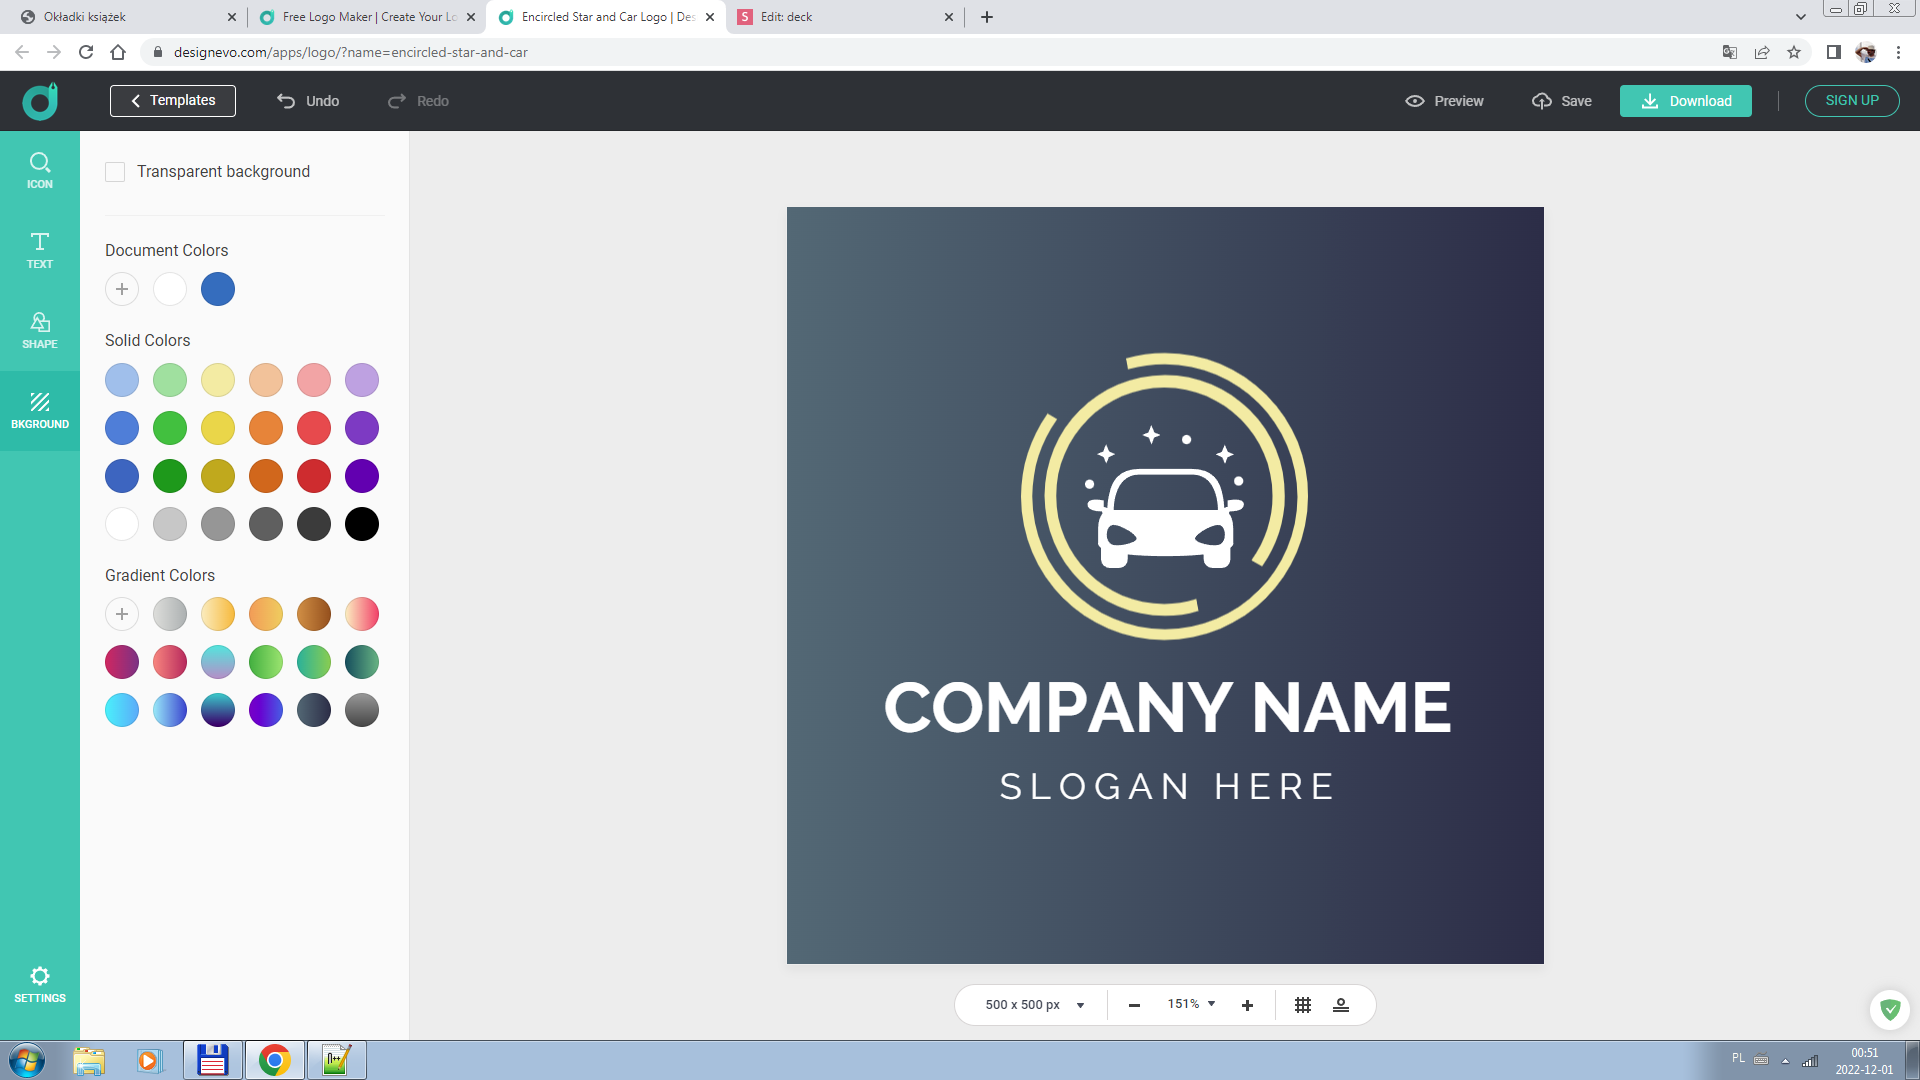Enable the Transparent background checkbox

coord(115,172)
